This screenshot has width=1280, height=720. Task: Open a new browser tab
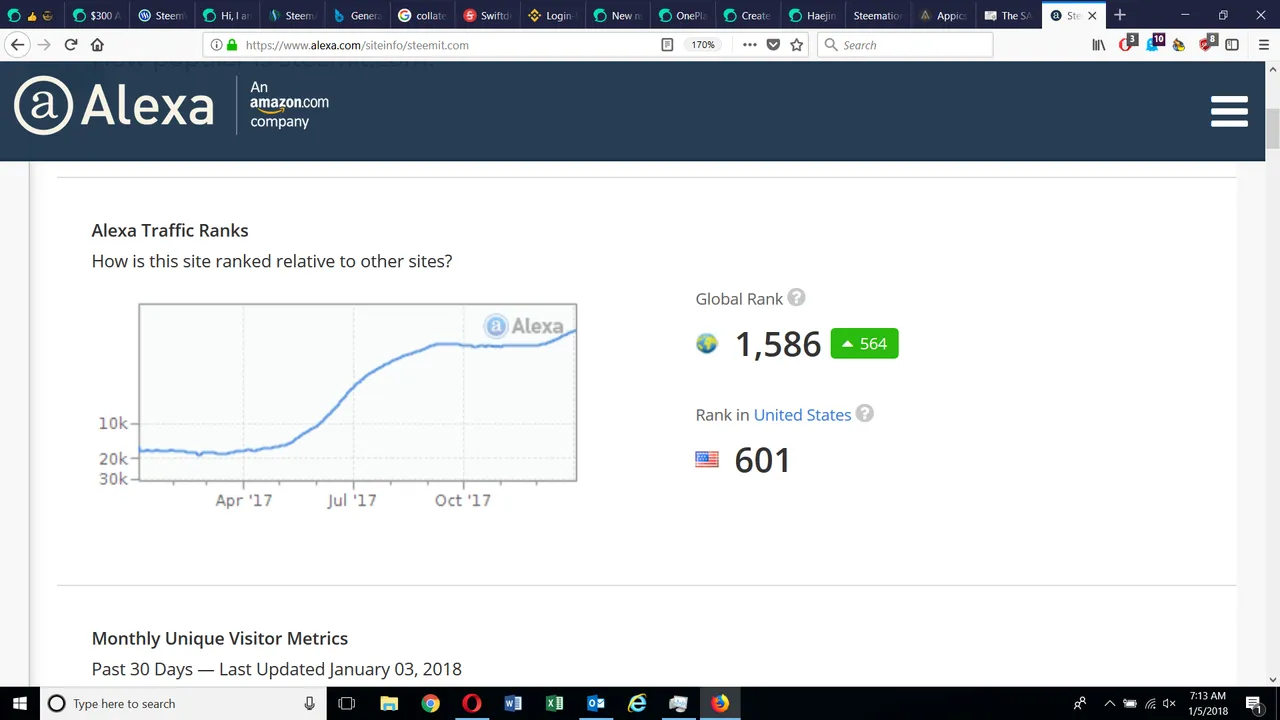pyautogui.click(x=1120, y=15)
